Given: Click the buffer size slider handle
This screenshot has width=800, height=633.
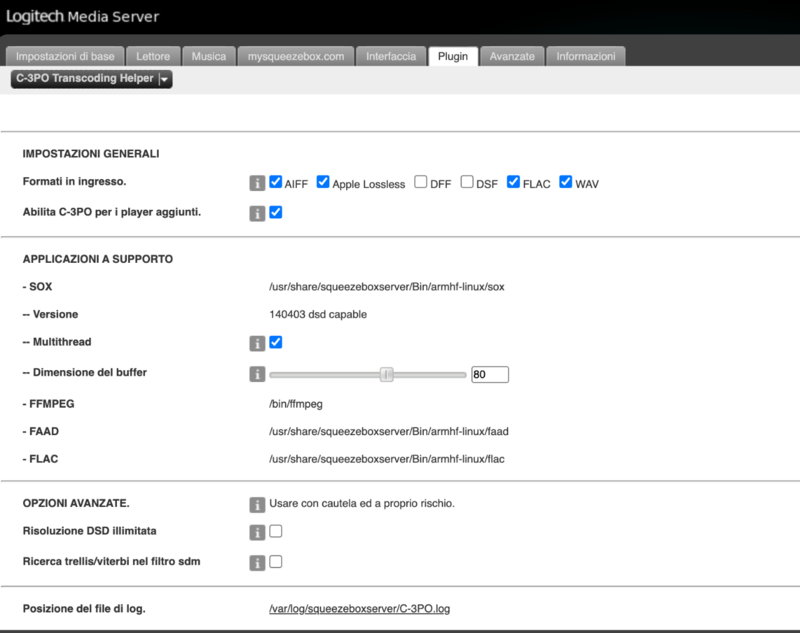Looking at the screenshot, I should tap(387, 374).
